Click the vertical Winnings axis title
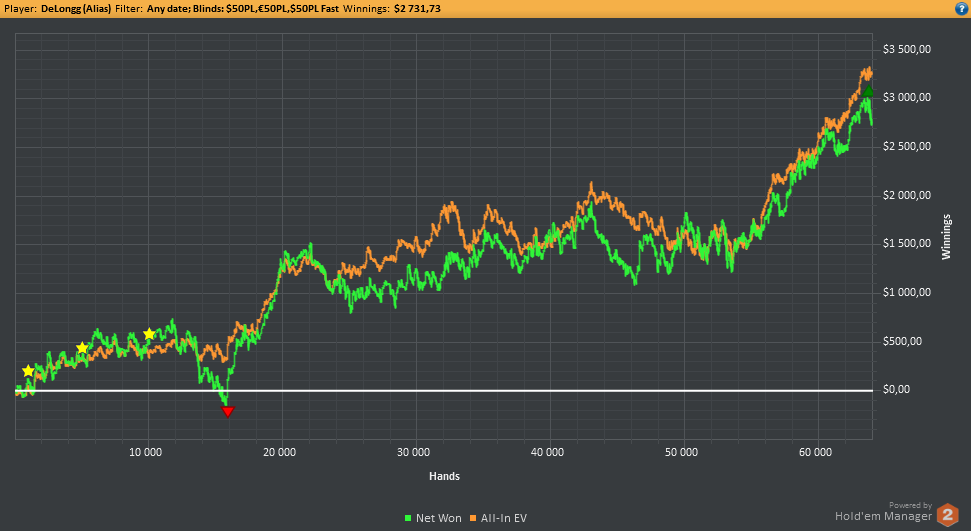The image size is (971, 531). point(946,237)
